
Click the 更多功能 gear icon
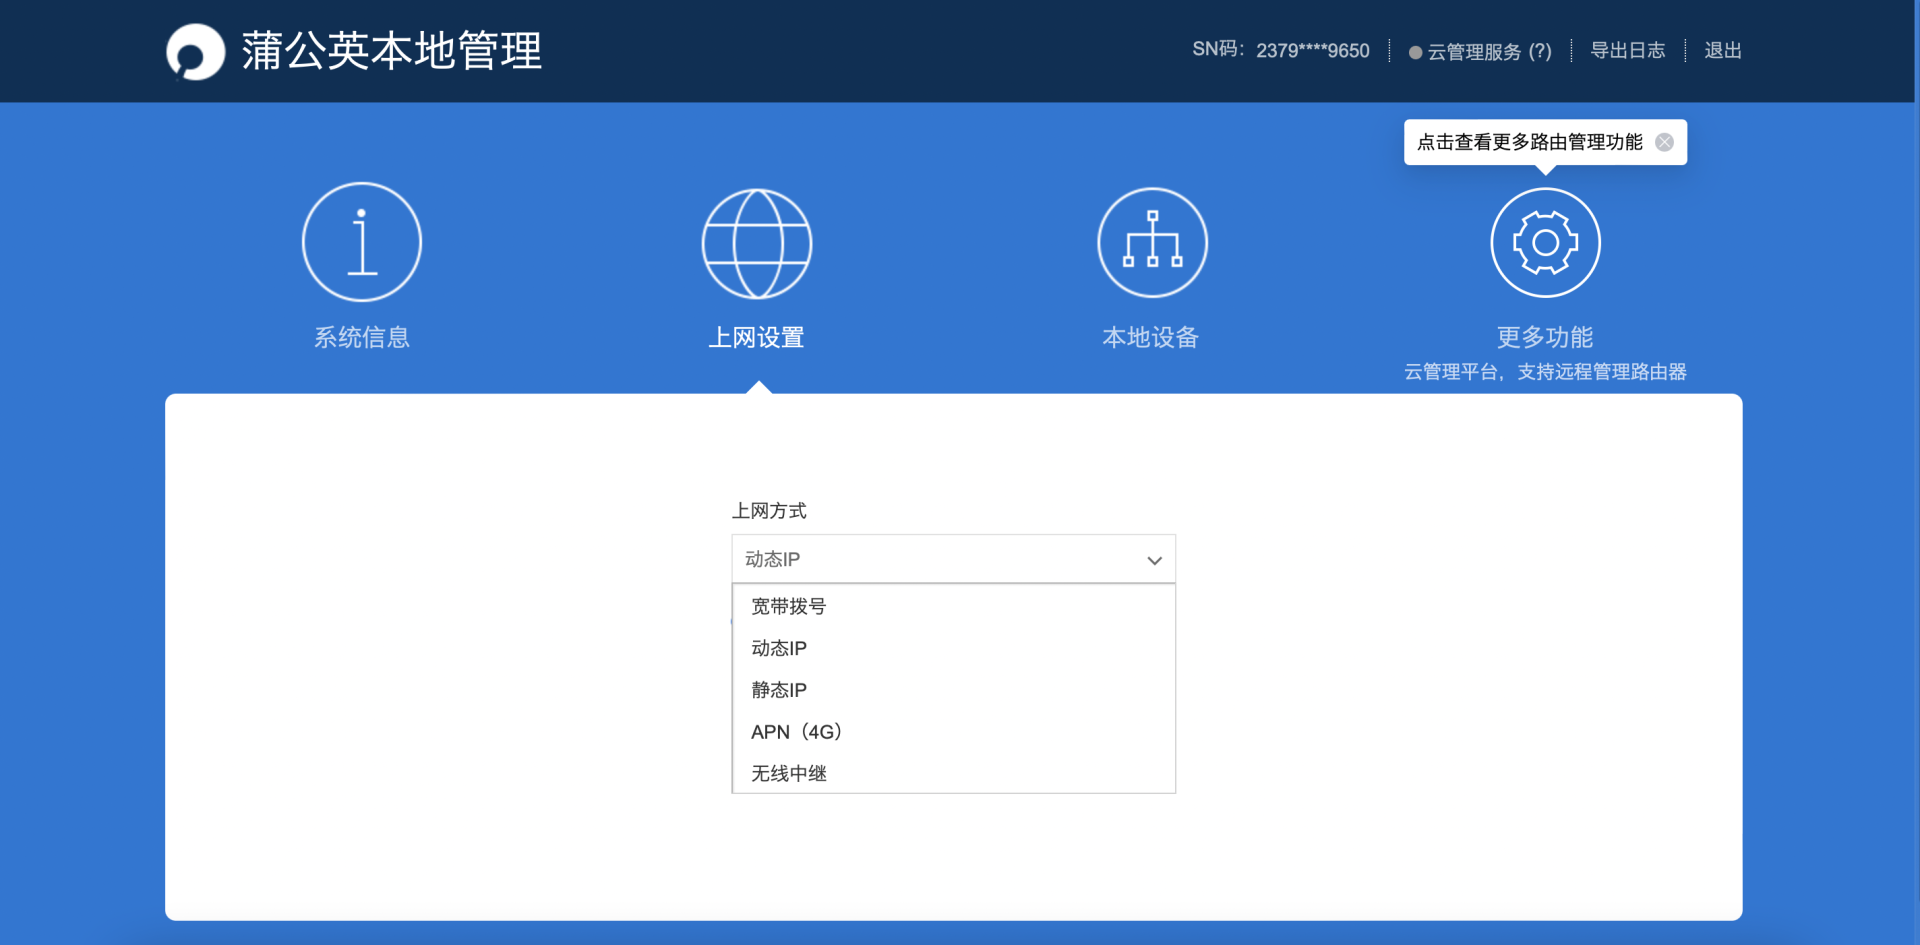(x=1544, y=241)
